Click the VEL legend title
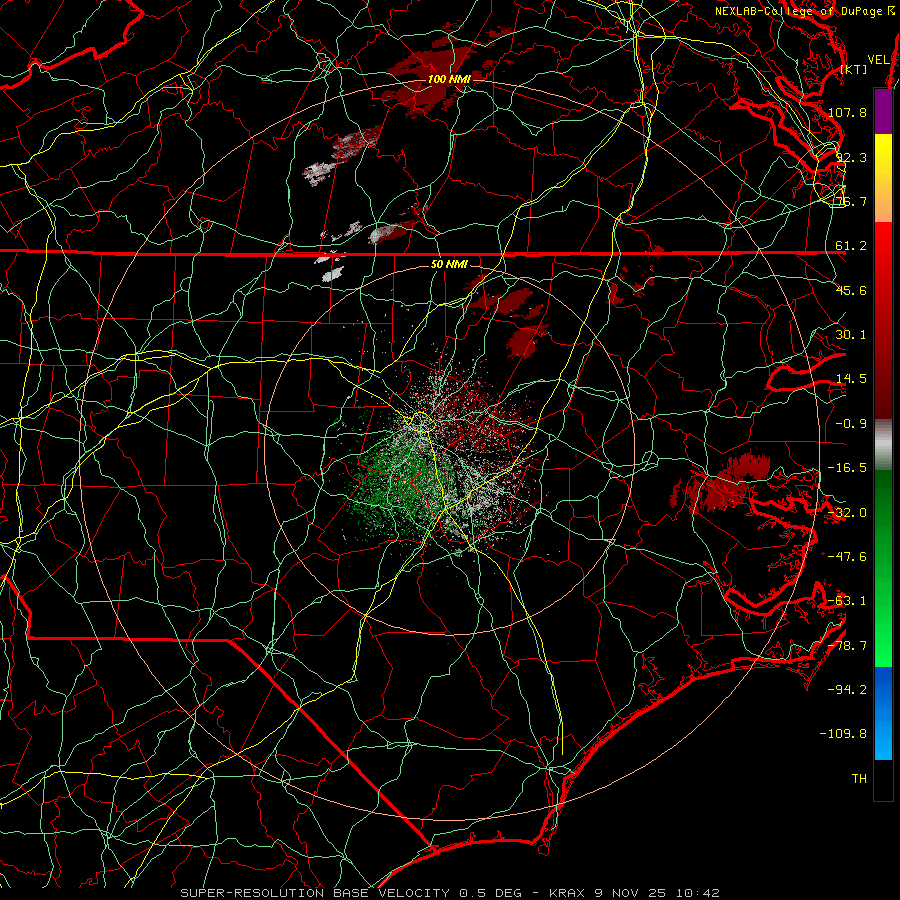Image resolution: width=900 pixels, height=900 pixels. coord(878,60)
